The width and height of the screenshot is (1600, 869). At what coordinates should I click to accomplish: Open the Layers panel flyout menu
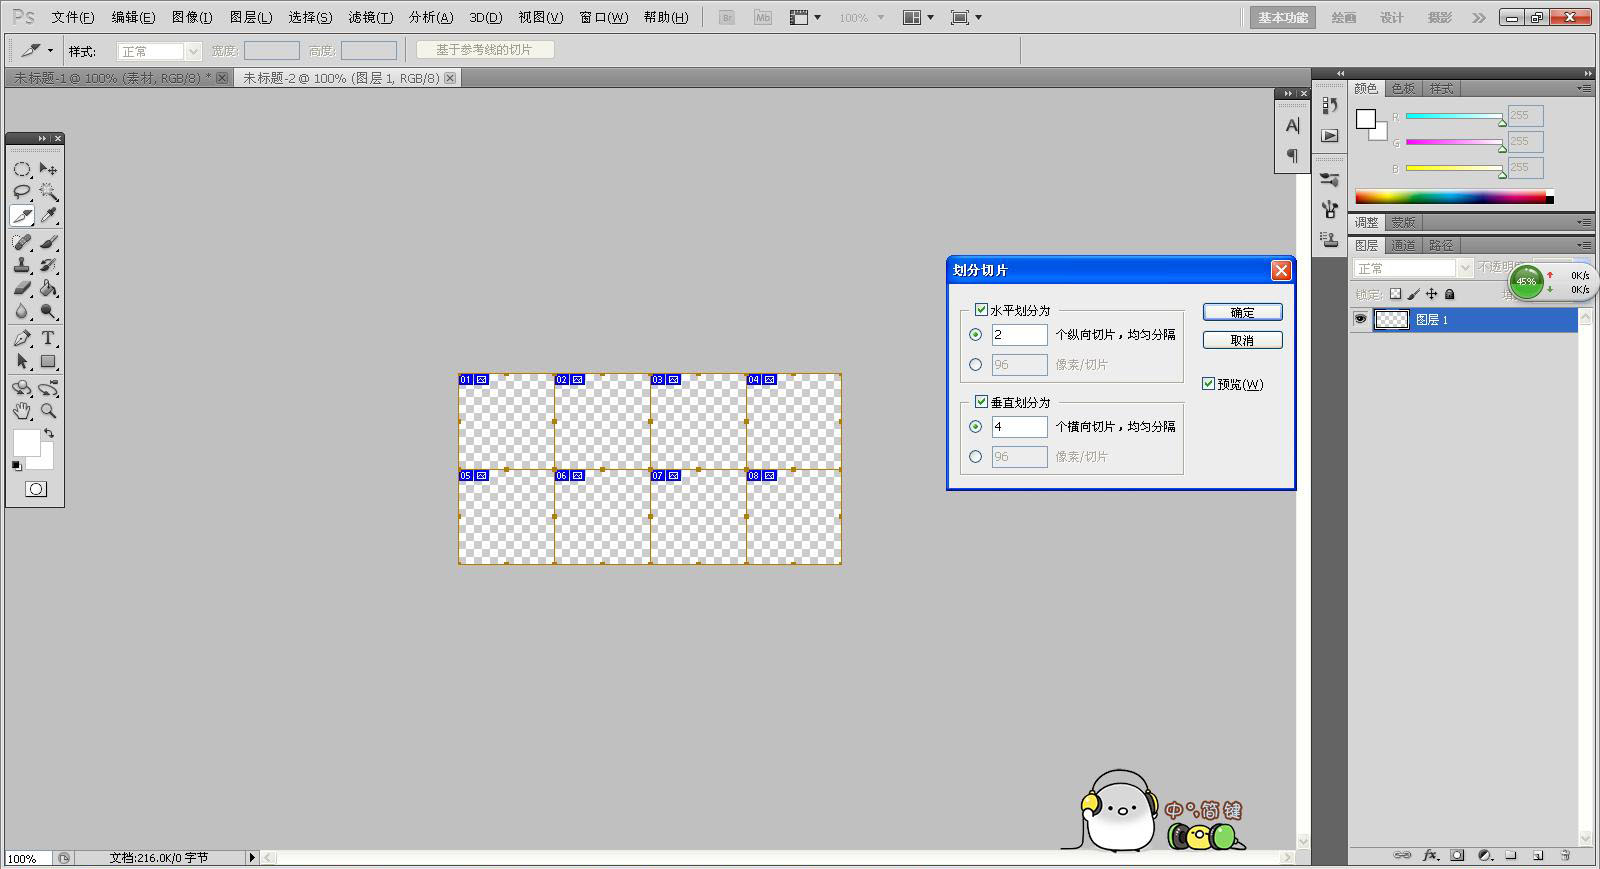1584,245
